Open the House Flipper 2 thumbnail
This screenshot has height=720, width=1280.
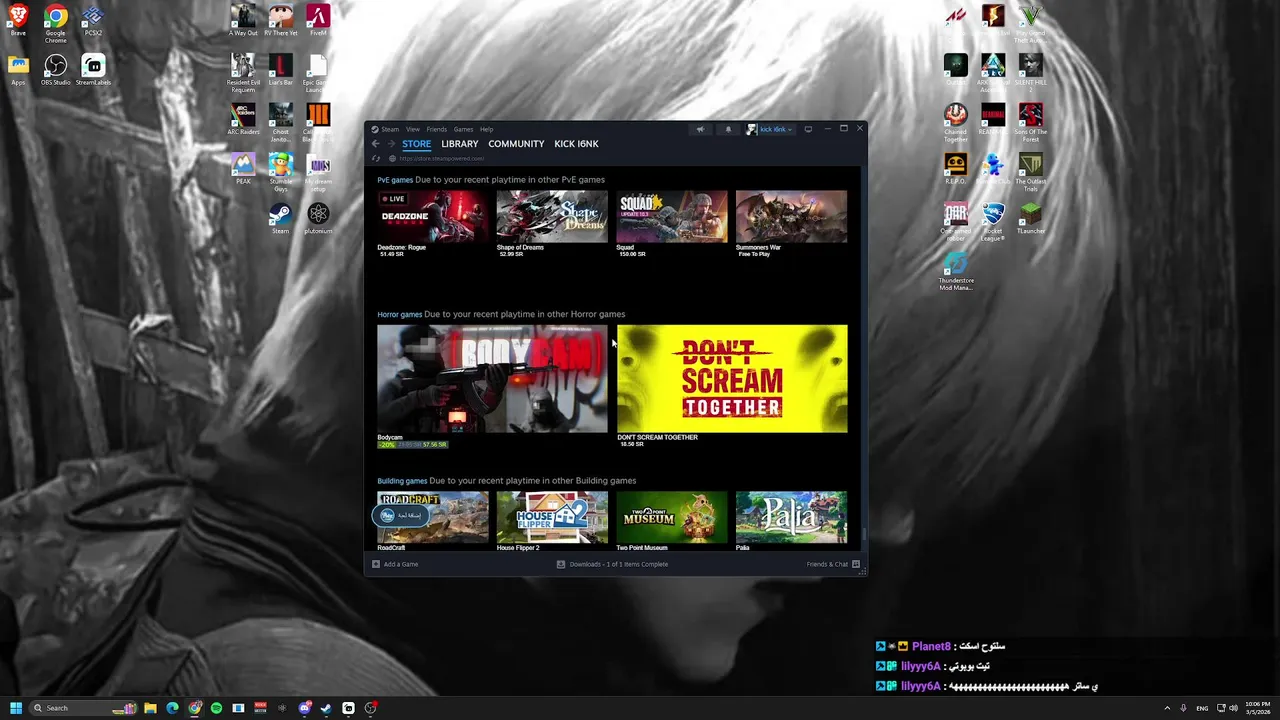tap(552, 517)
